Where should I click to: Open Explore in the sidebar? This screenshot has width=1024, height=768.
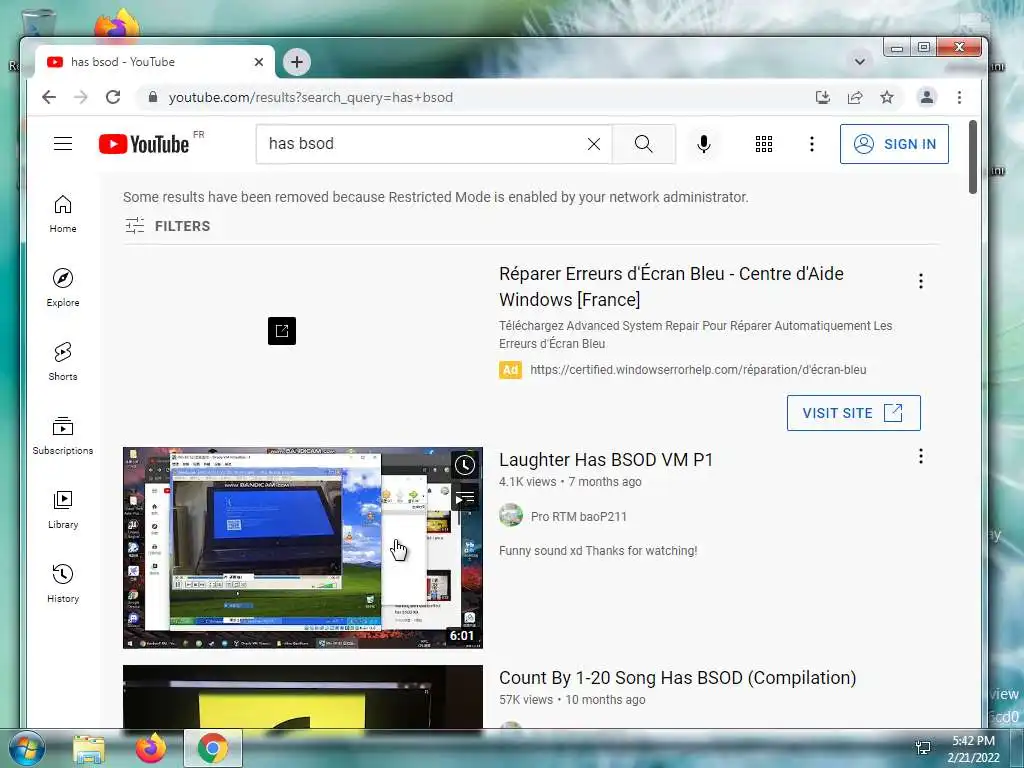click(x=63, y=288)
